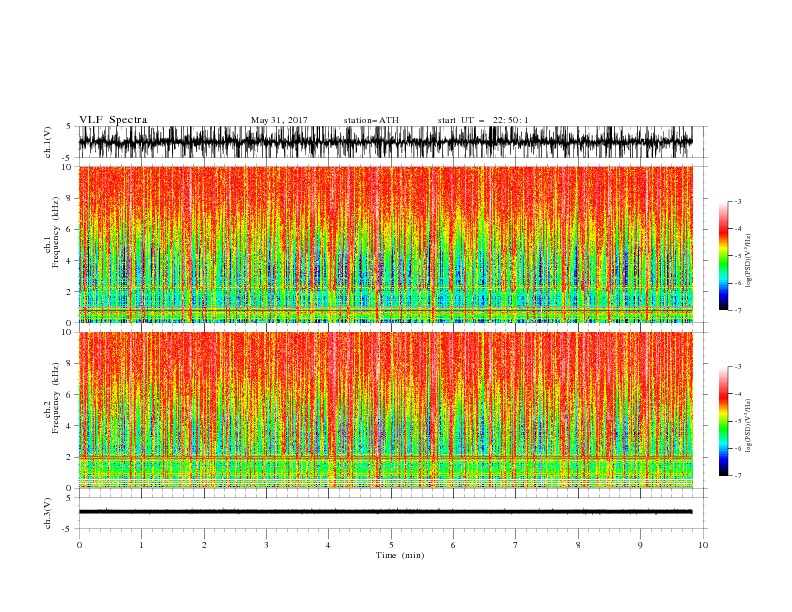Click the ch.1 colorbar "-5" tick label
792x612 pixels.
pos(738,256)
